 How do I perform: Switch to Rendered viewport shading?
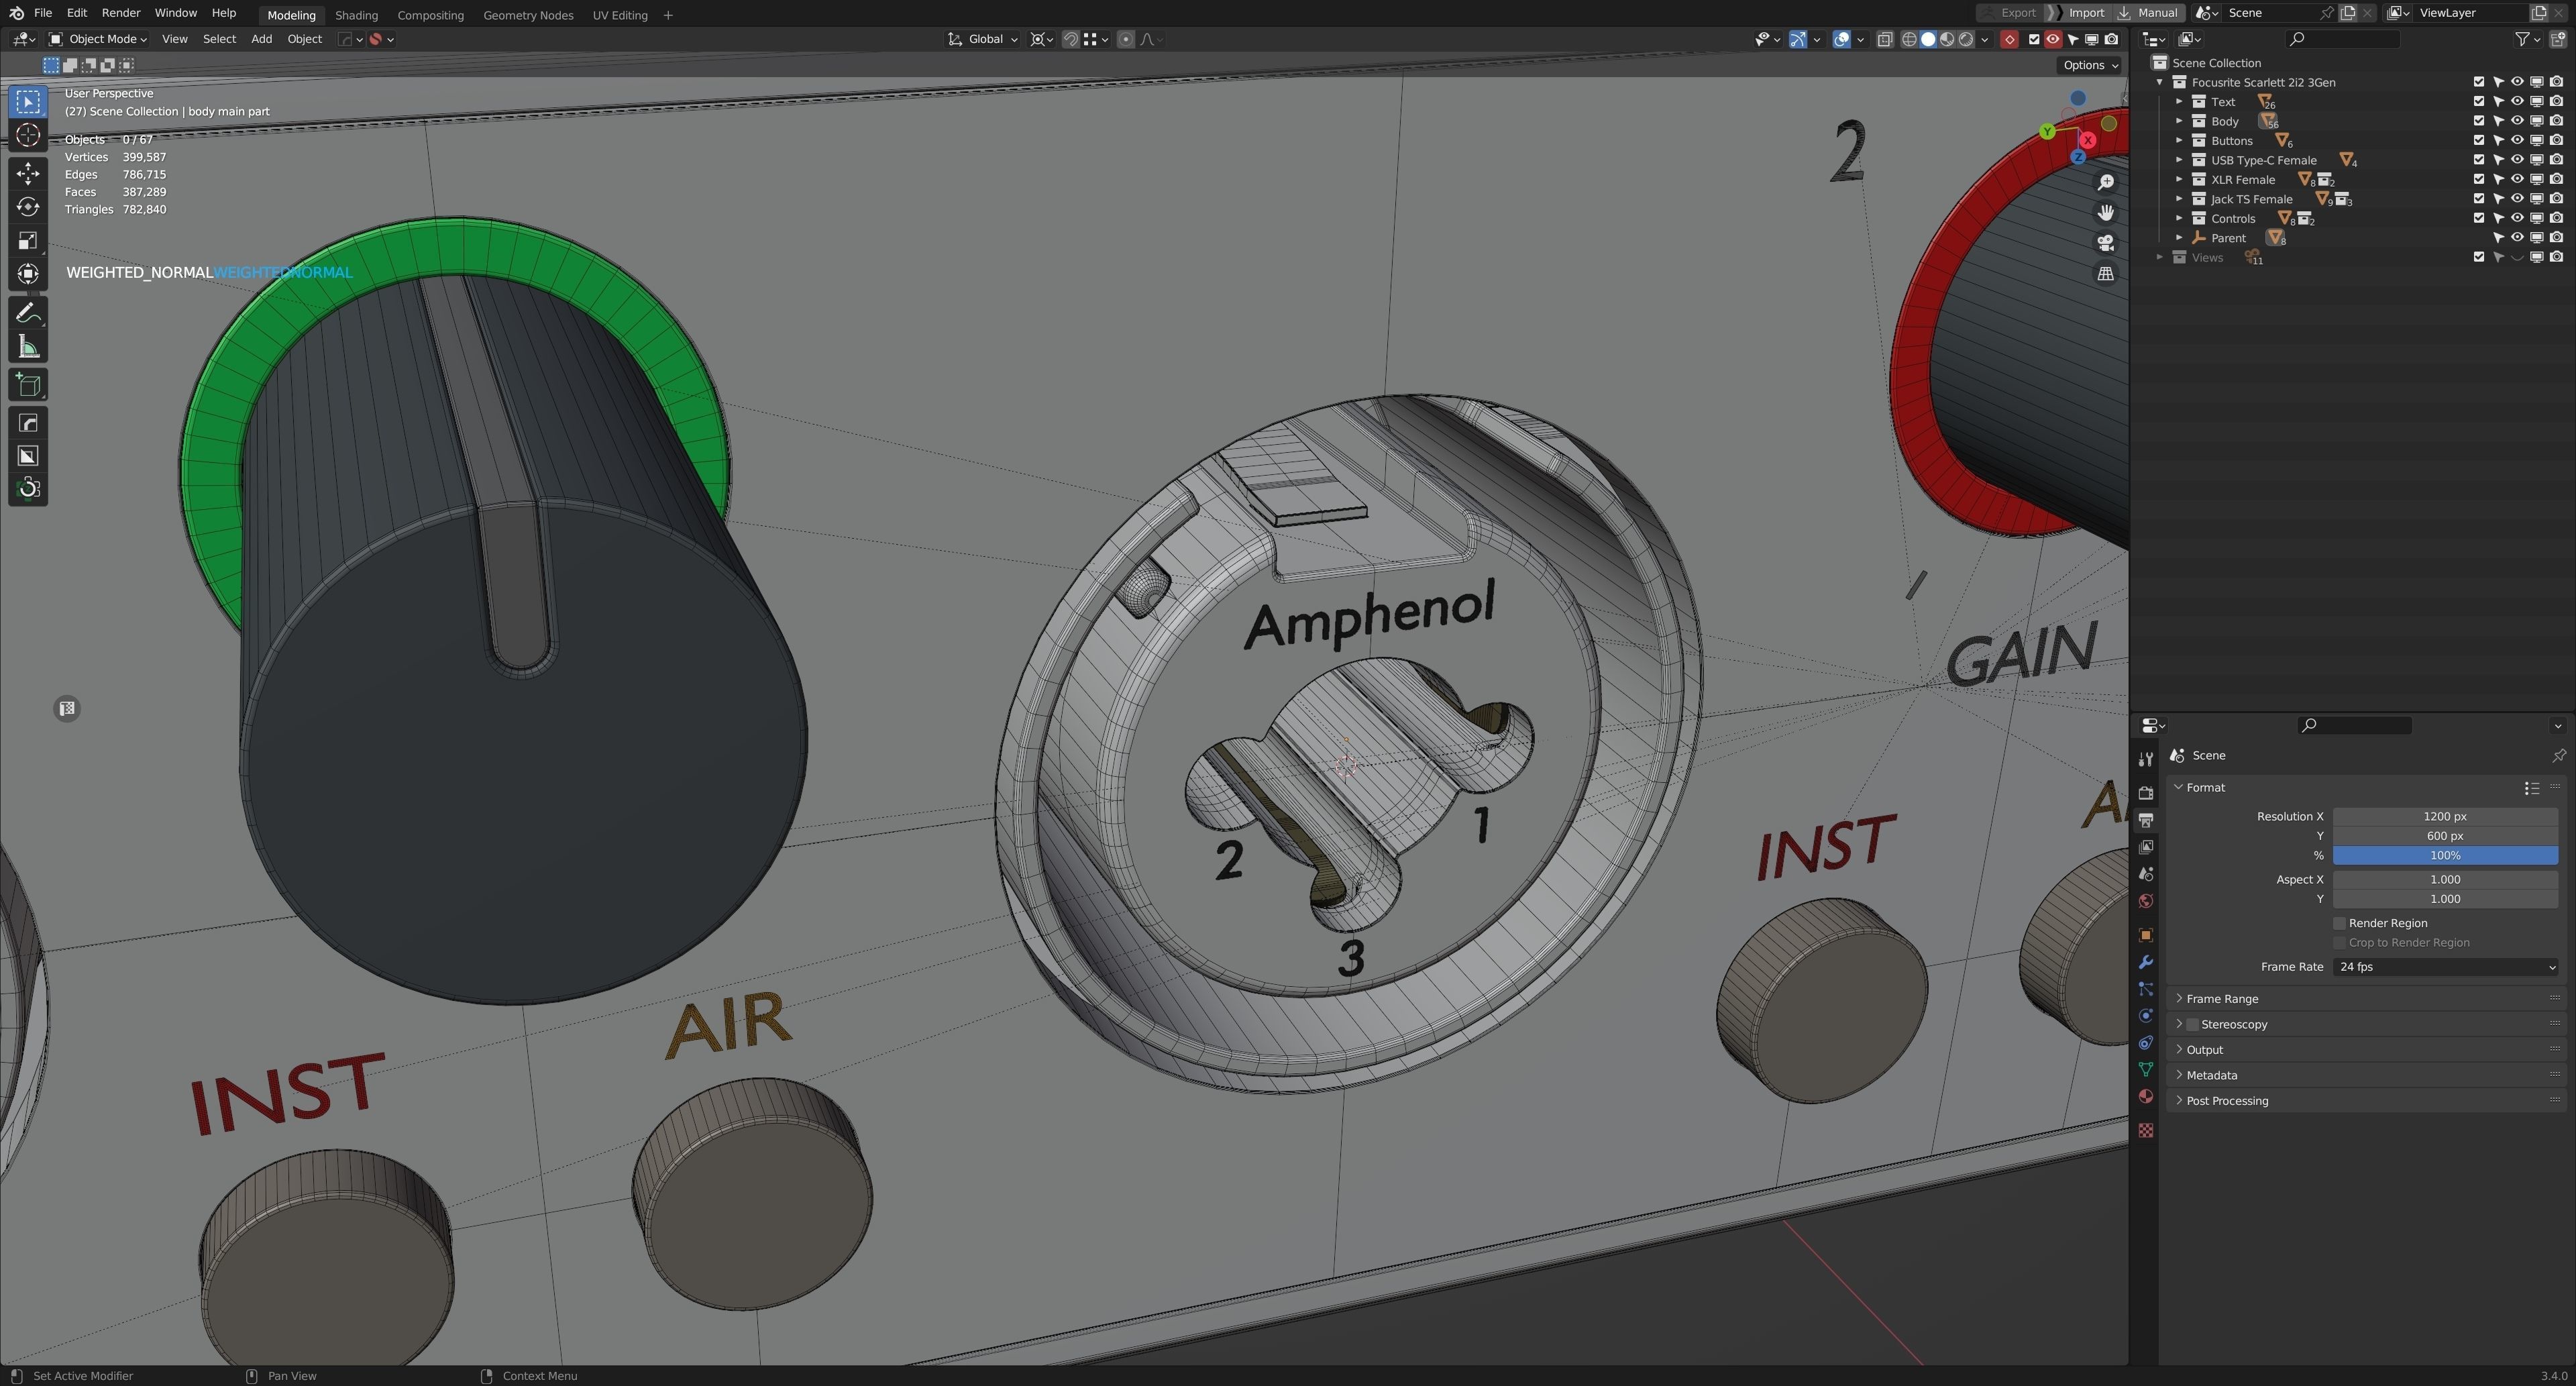[x=1966, y=39]
